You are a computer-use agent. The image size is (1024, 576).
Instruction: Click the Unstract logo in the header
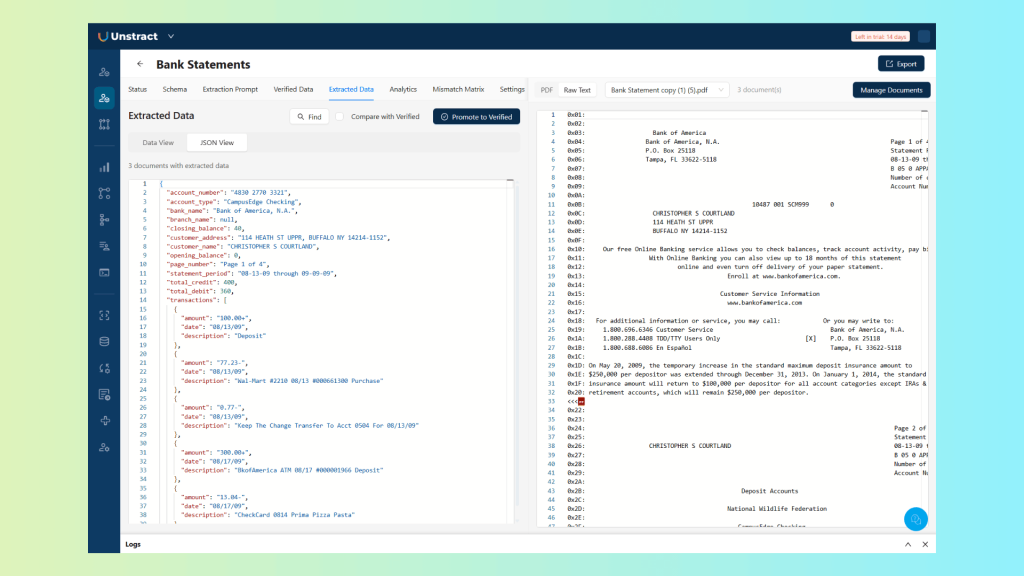128,37
